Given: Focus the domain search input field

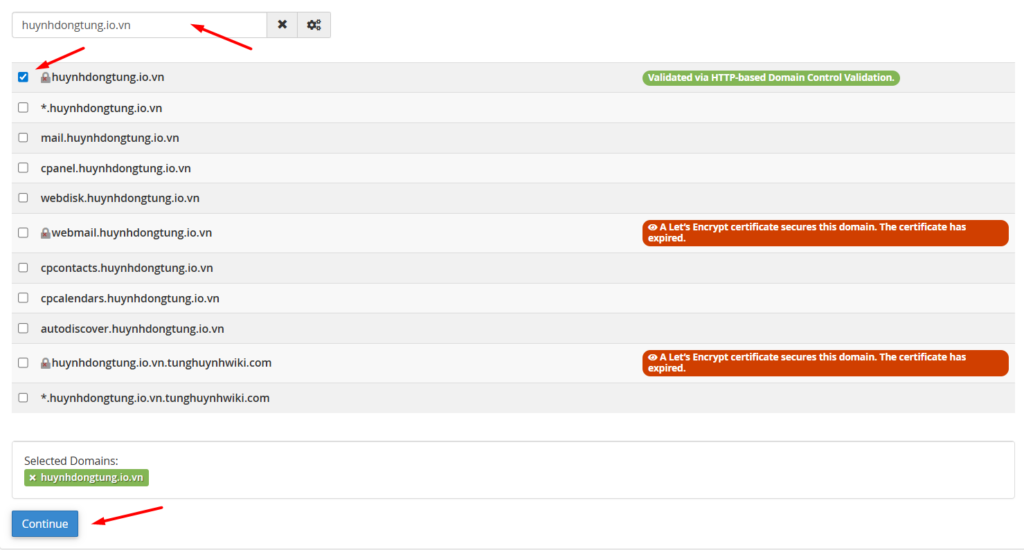Looking at the screenshot, I should (x=138, y=25).
